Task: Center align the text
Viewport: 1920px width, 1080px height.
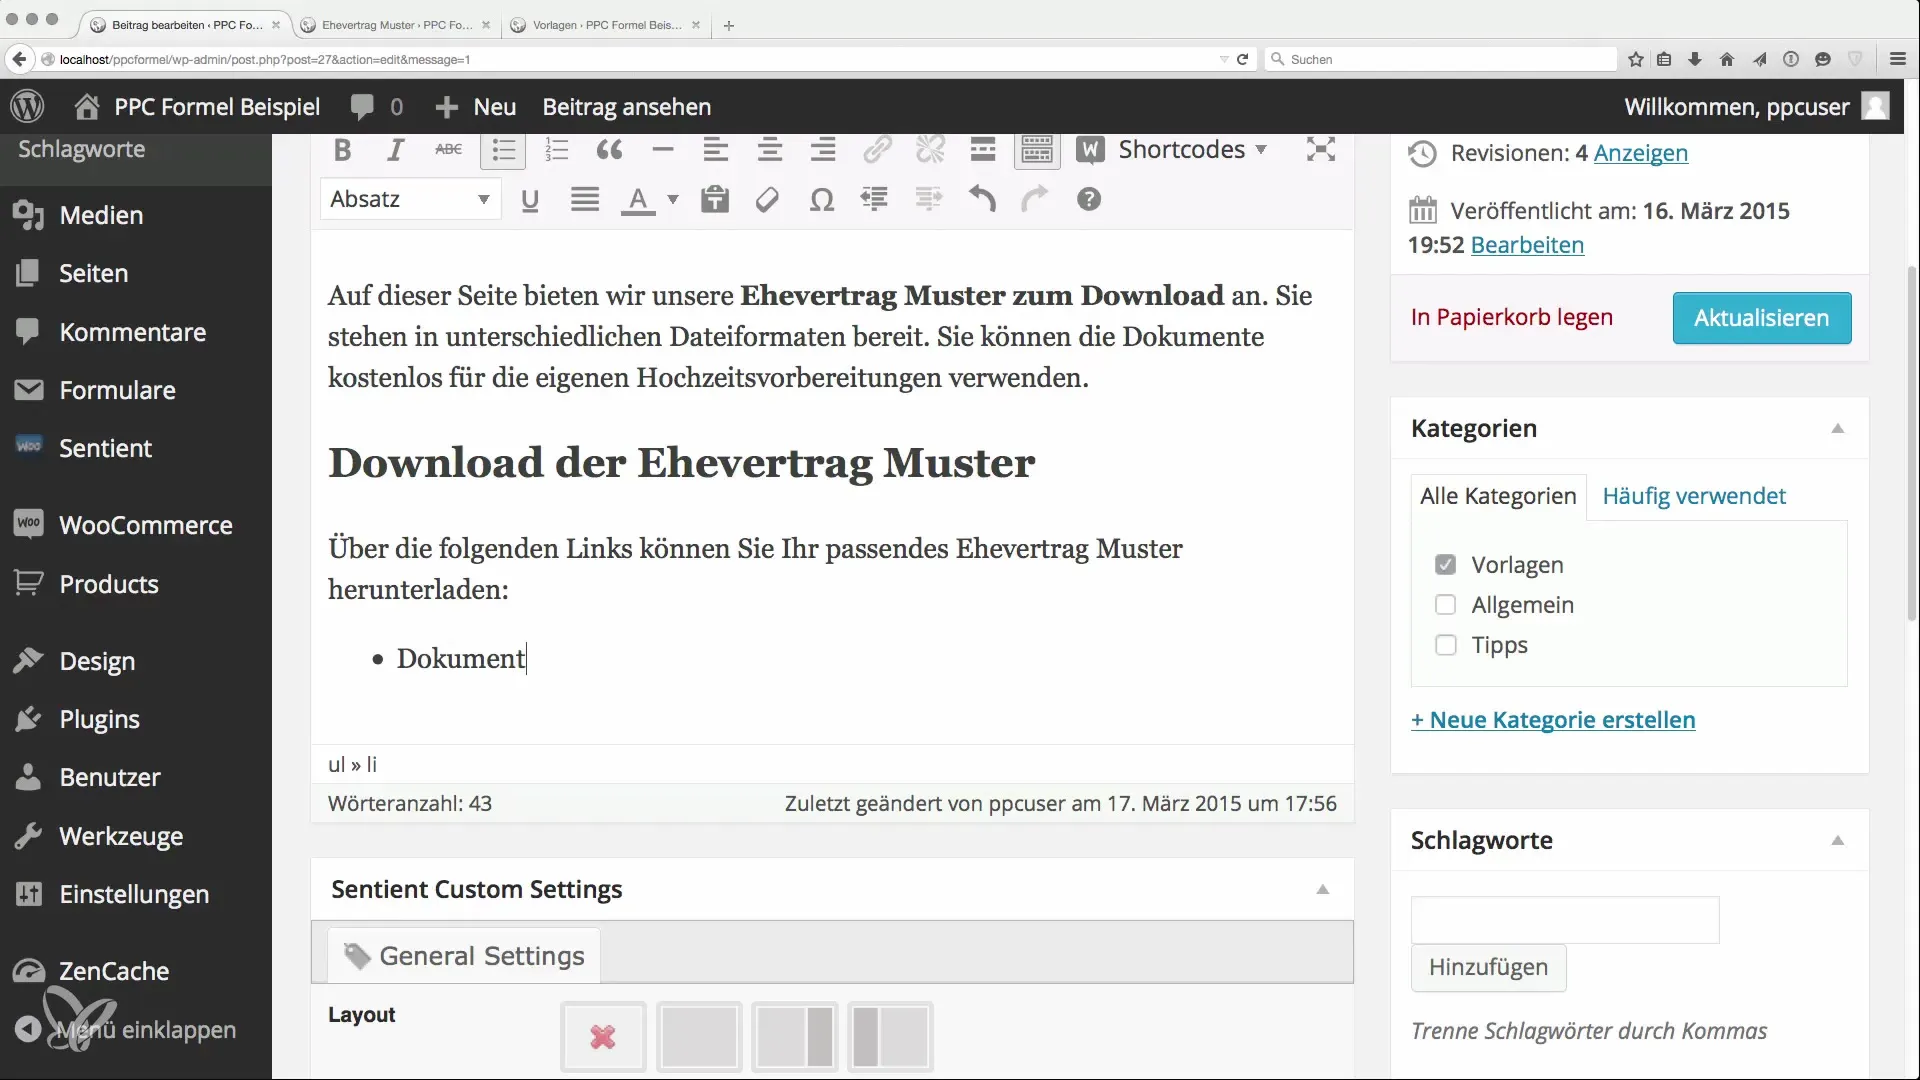Action: [x=769, y=150]
